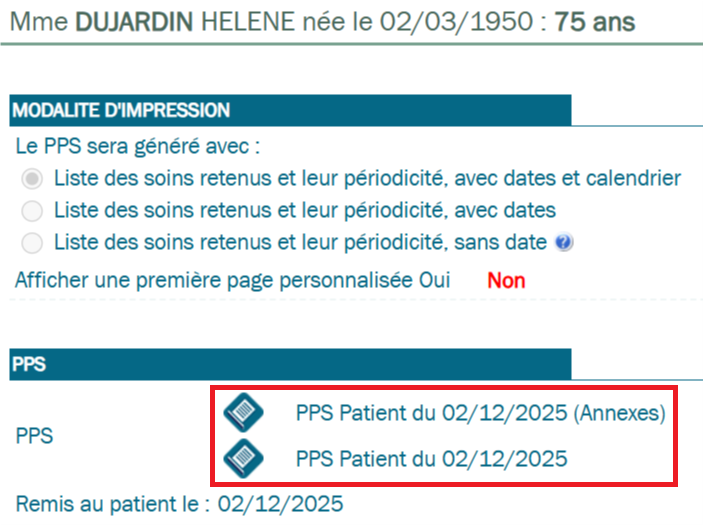Viewport: 703px width, 525px height.
Task: Open 'PPS Patient du 02/12/2025 (Annexes)' link
Action: pyautogui.click(x=480, y=413)
